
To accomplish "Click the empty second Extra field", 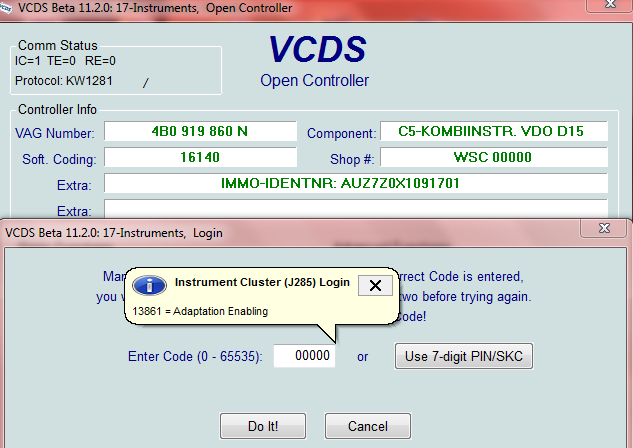I will (x=356, y=209).
